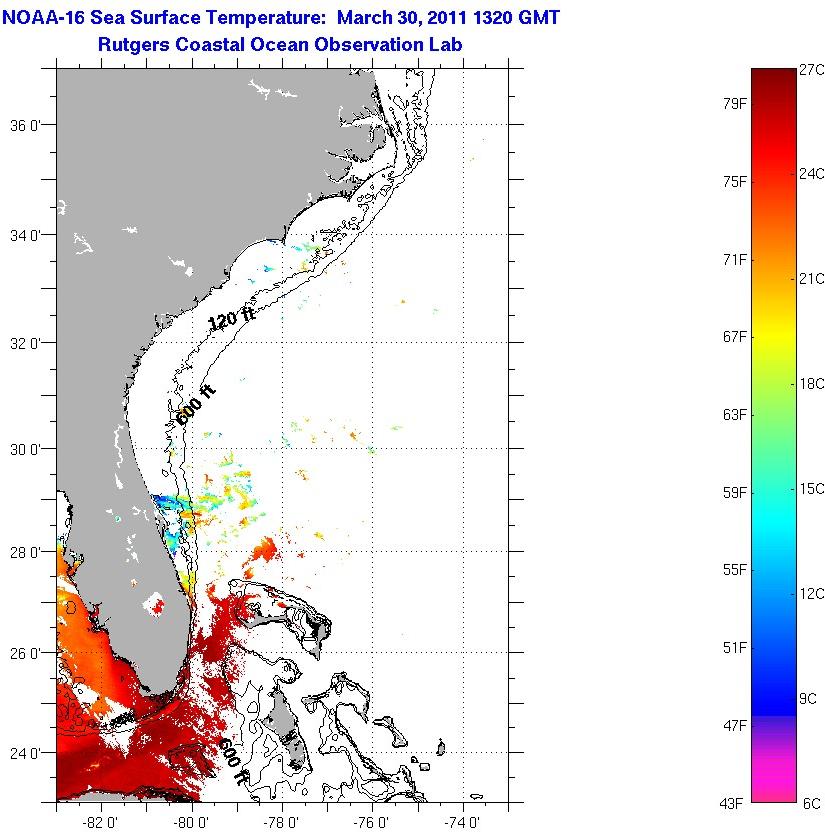This screenshot has height=832, width=825.
Task: Click the 30 0' latitude label
Action: click(26, 449)
